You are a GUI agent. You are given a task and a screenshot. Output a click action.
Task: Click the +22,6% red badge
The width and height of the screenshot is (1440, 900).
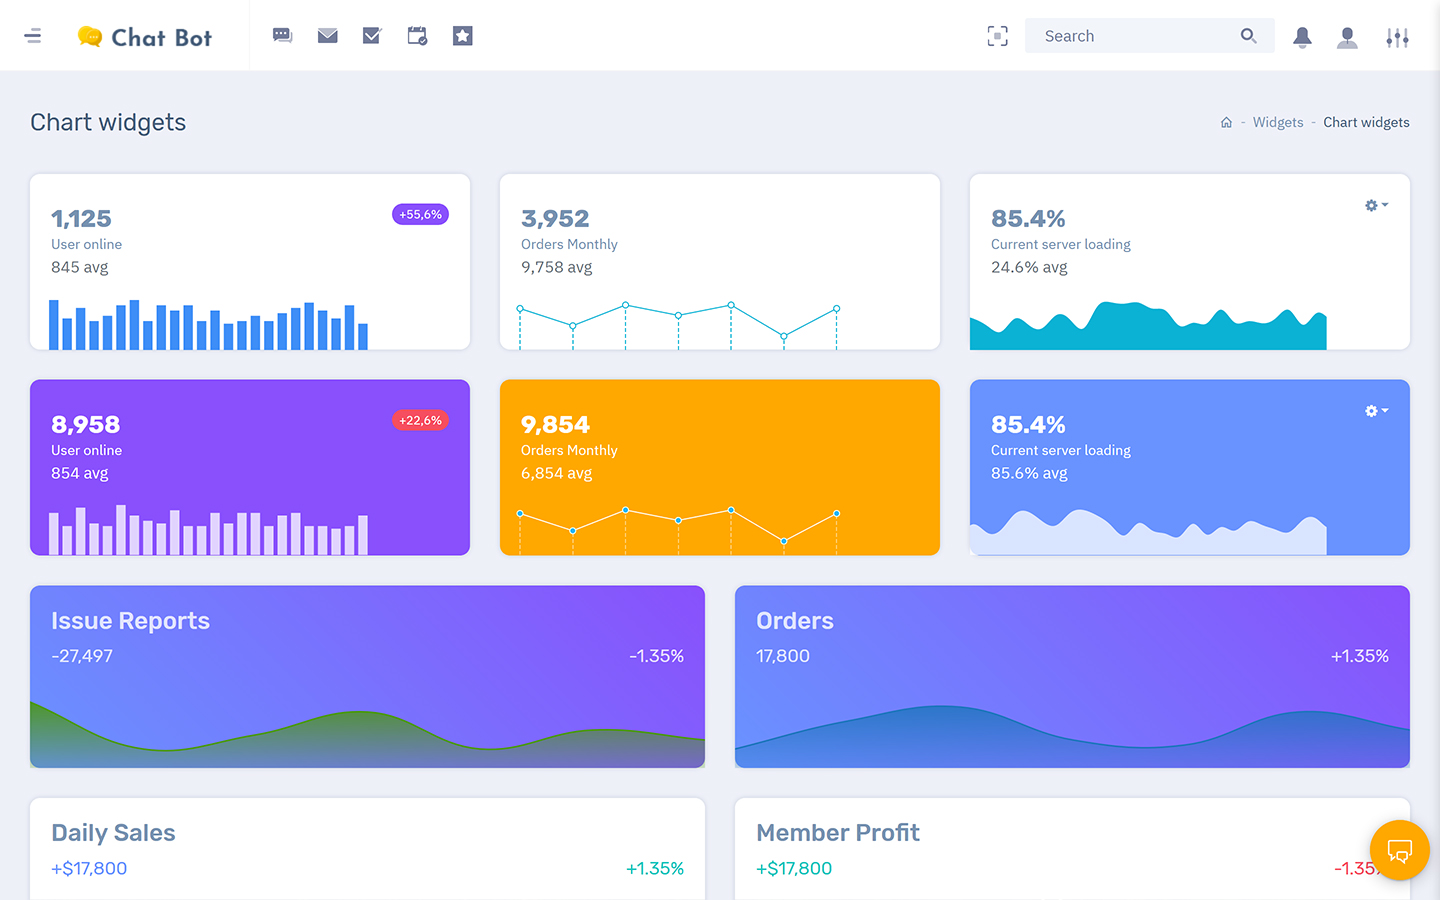coord(420,420)
